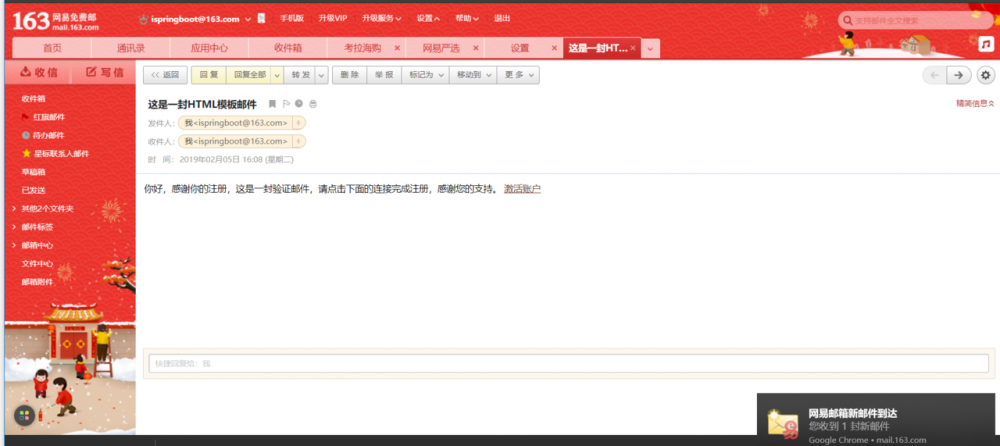Go to next email with right arrow

(x=959, y=75)
